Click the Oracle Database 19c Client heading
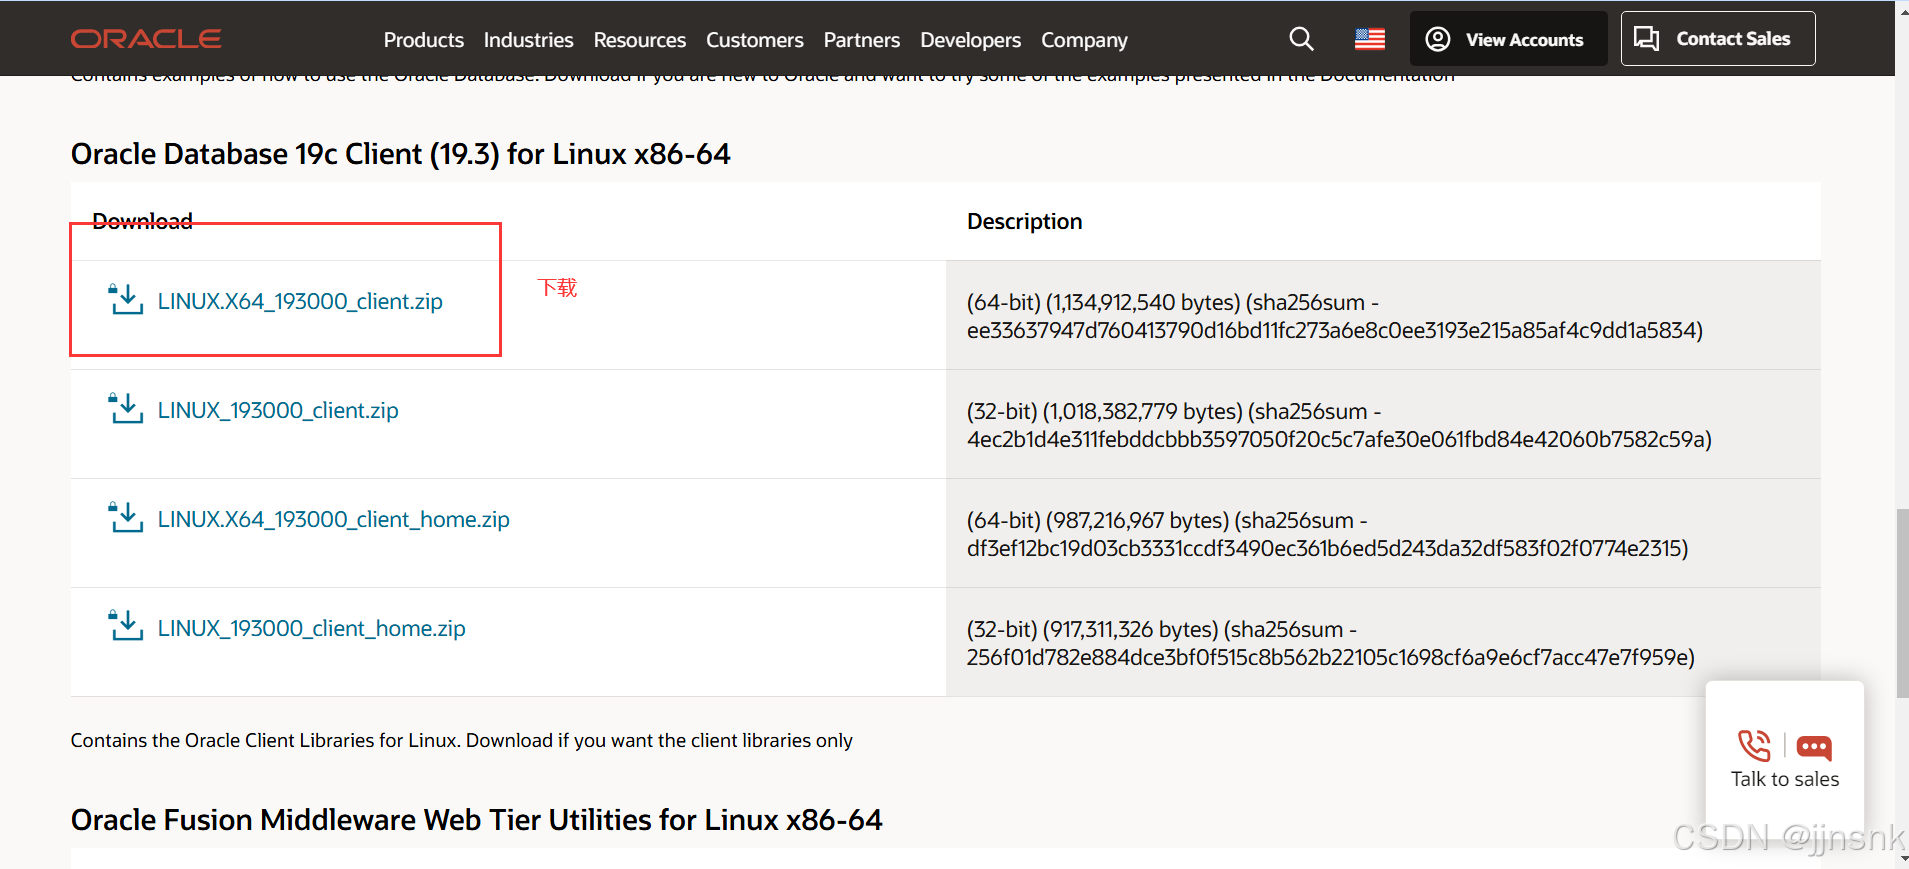Screen dimensions: 1909x869 (x=400, y=154)
